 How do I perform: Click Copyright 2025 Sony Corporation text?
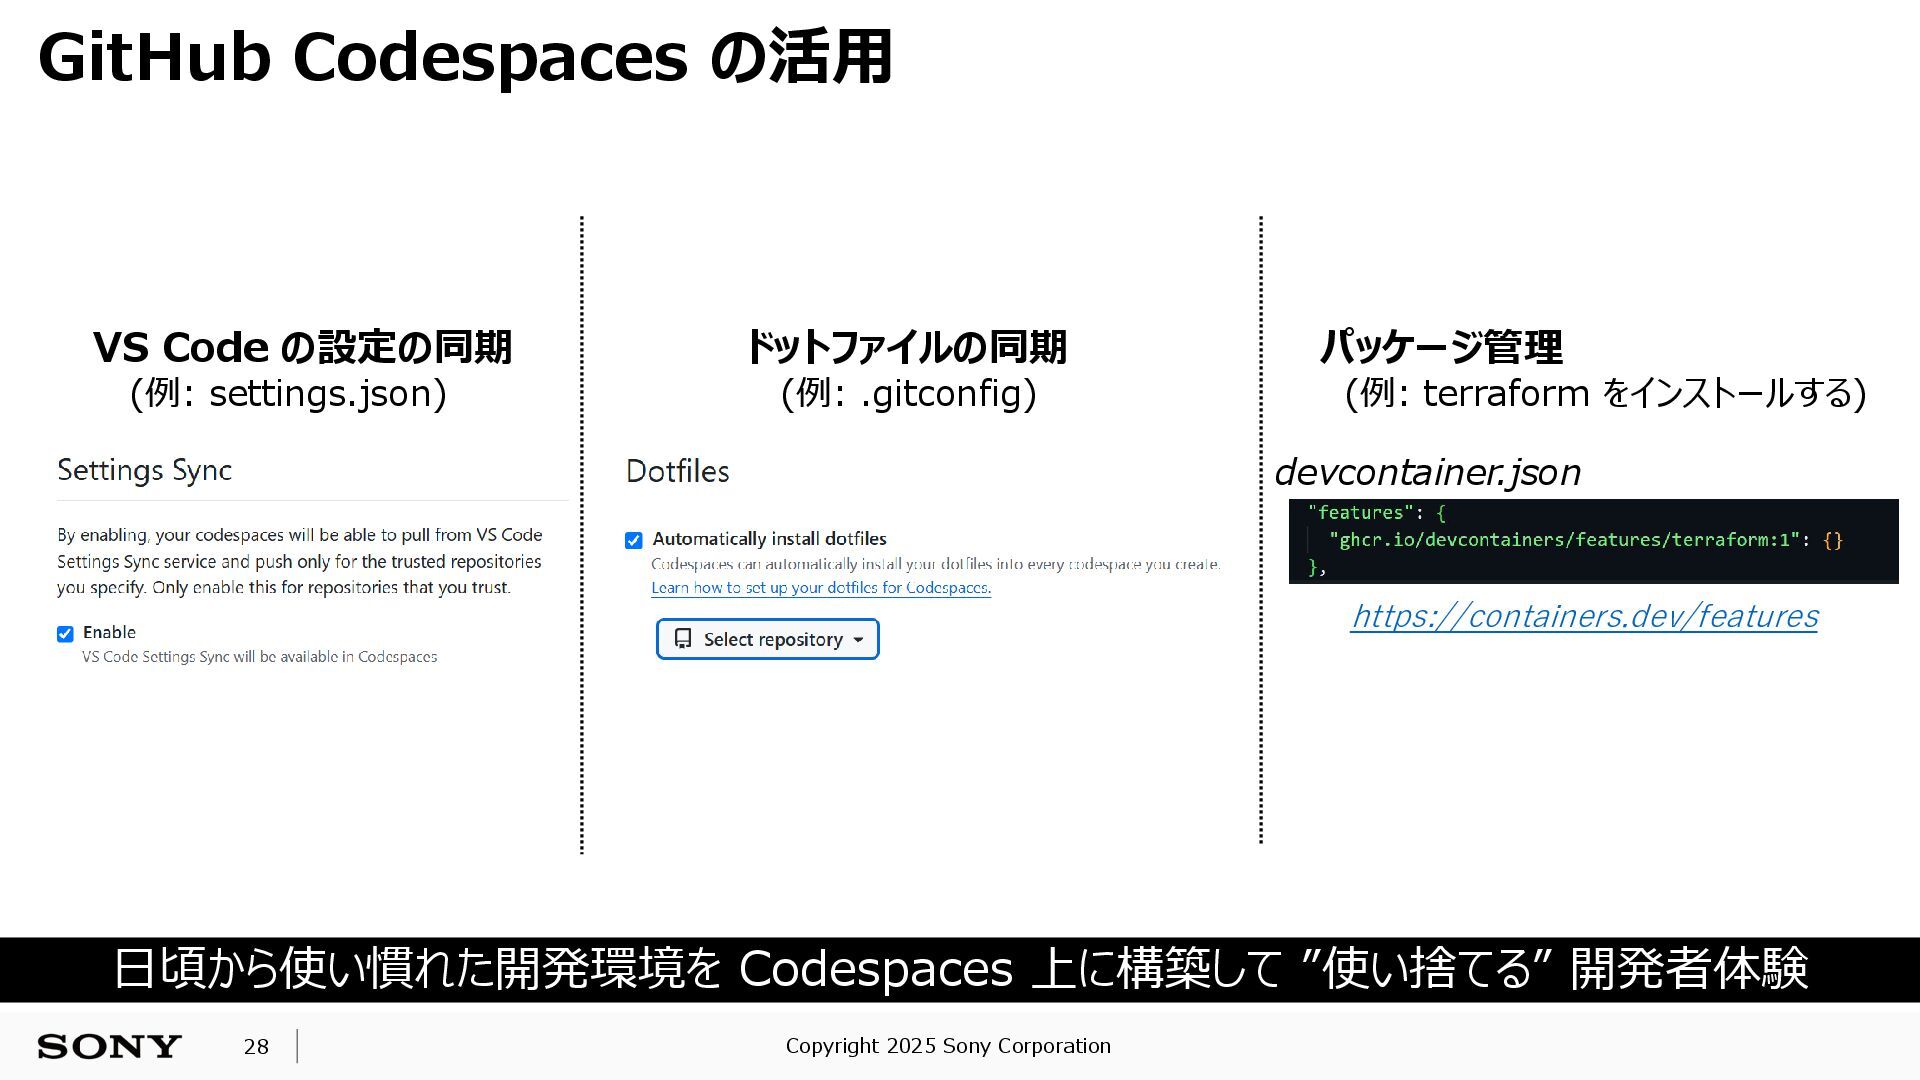click(948, 1046)
